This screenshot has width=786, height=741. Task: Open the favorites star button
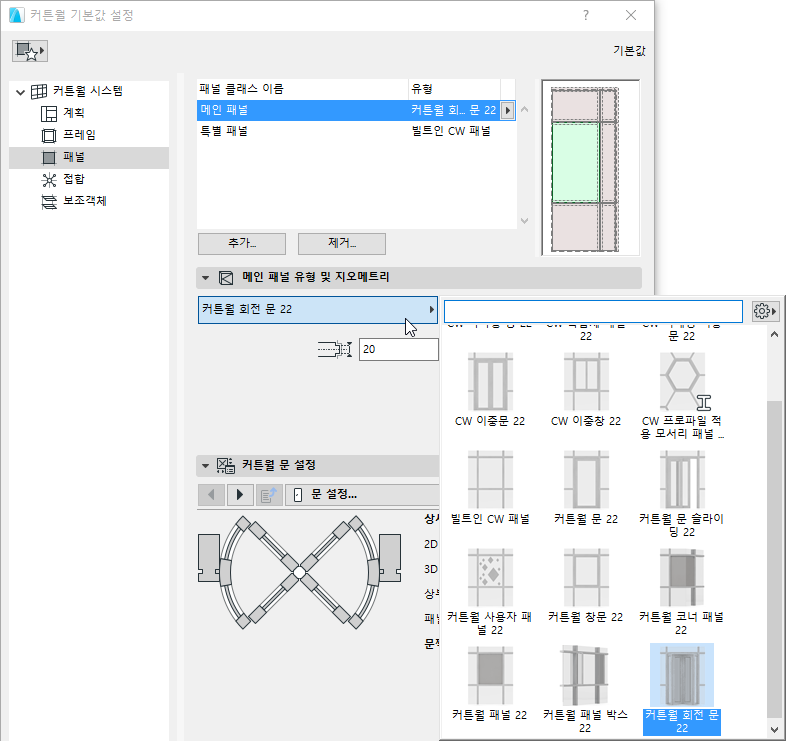point(30,51)
